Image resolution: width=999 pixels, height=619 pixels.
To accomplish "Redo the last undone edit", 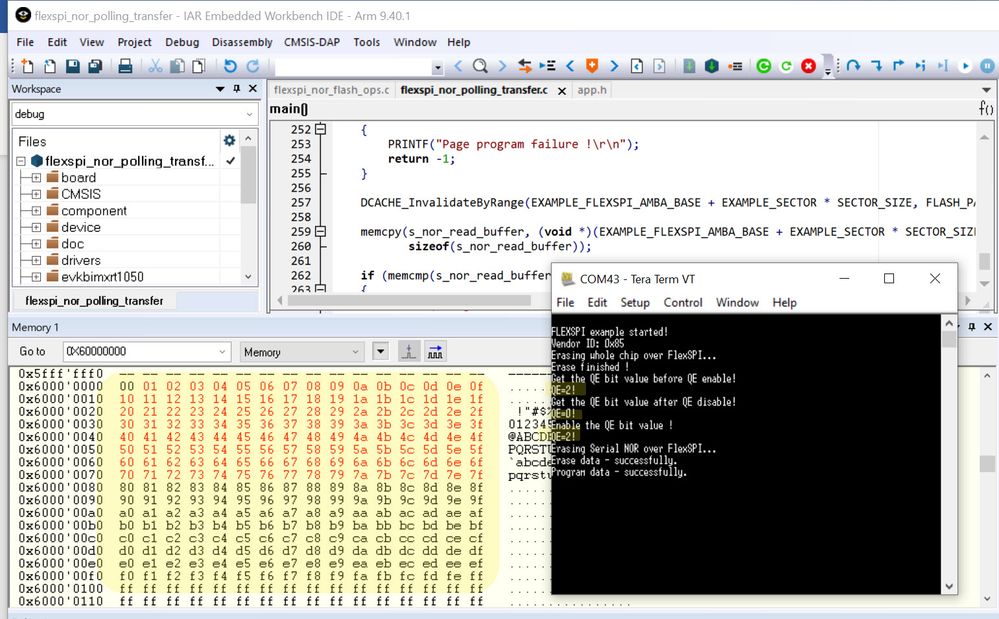I will coord(253,66).
